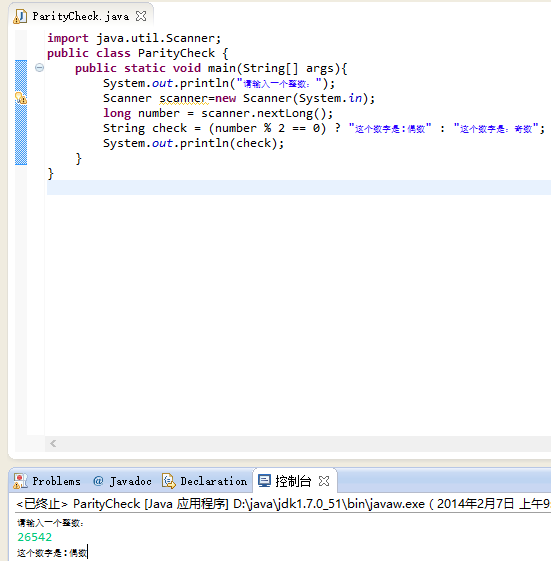Click the Java file icon on ParityCheck.java tab
Screen dimensions: 551x561
point(20,16)
